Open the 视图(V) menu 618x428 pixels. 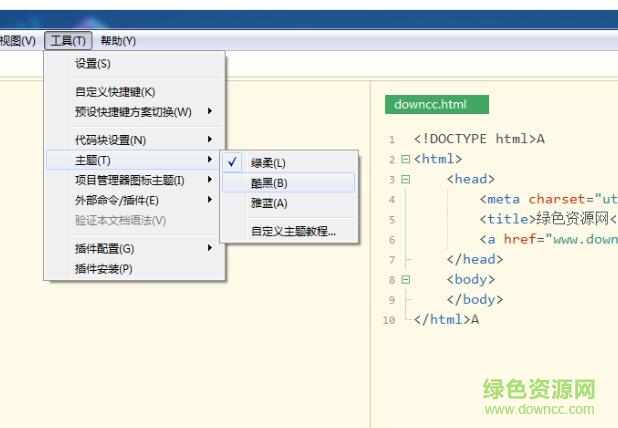click(x=18, y=40)
